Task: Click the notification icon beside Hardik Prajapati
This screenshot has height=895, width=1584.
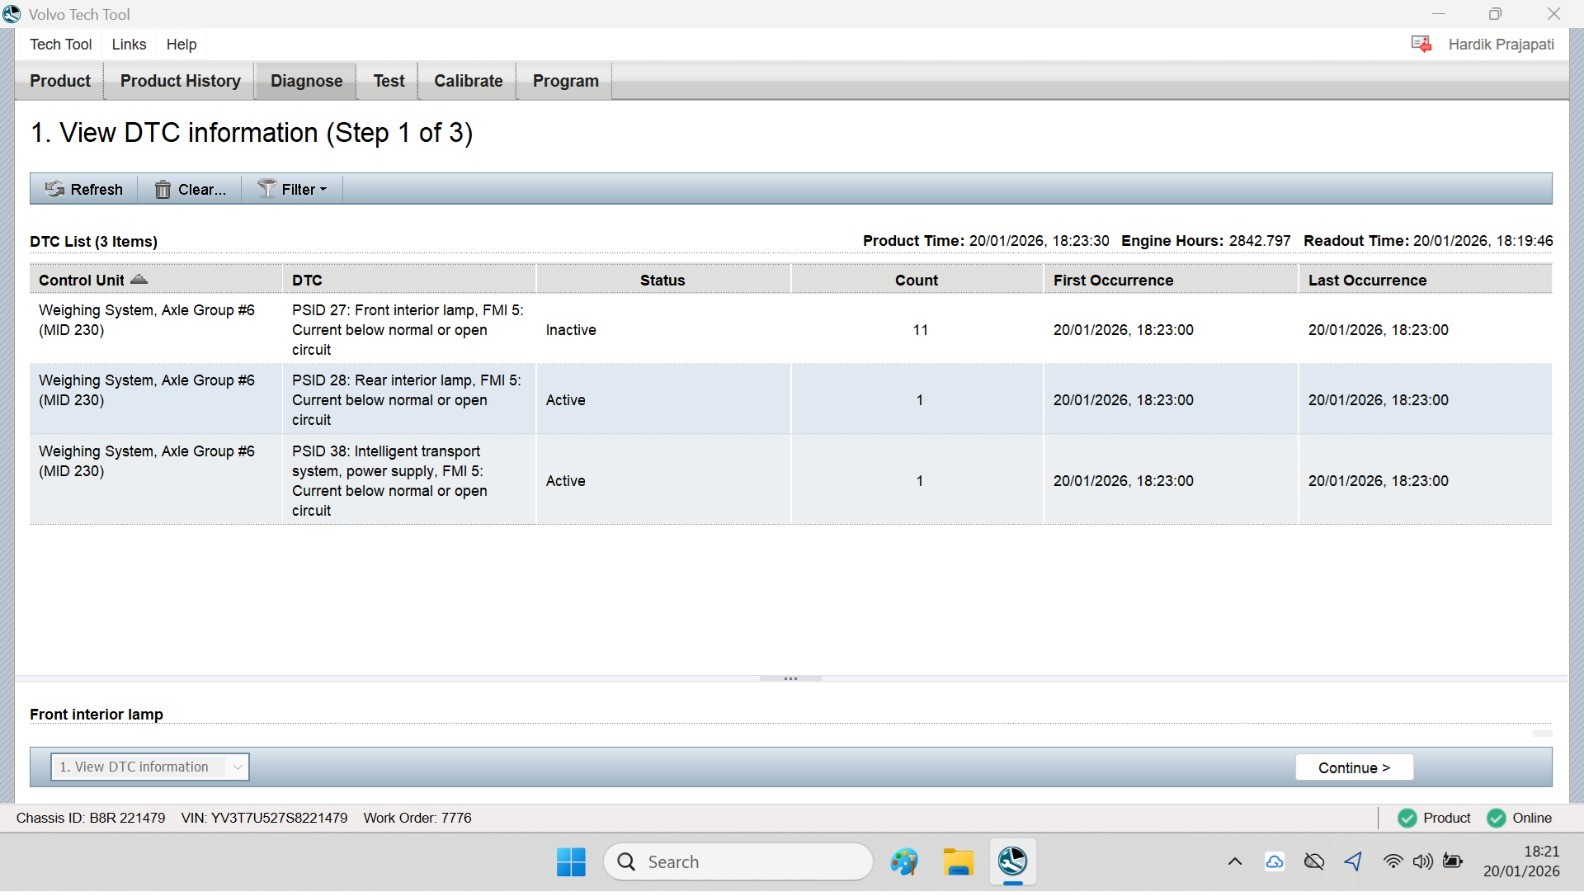Action: 1421,44
